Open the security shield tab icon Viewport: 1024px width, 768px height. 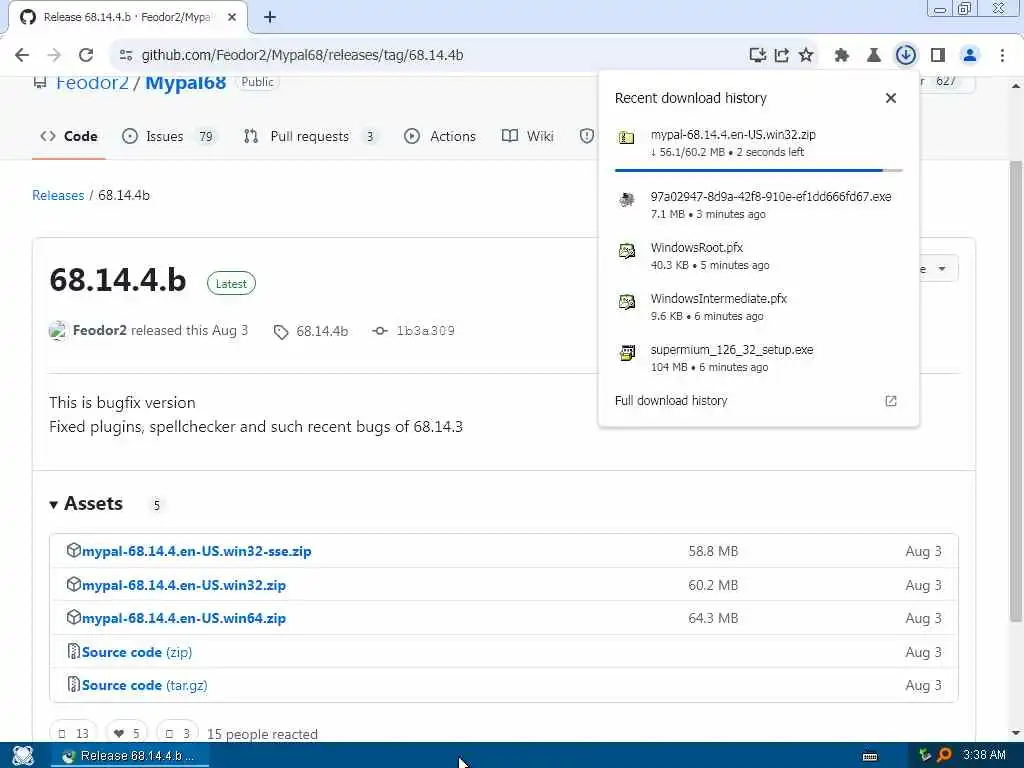(586, 136)
